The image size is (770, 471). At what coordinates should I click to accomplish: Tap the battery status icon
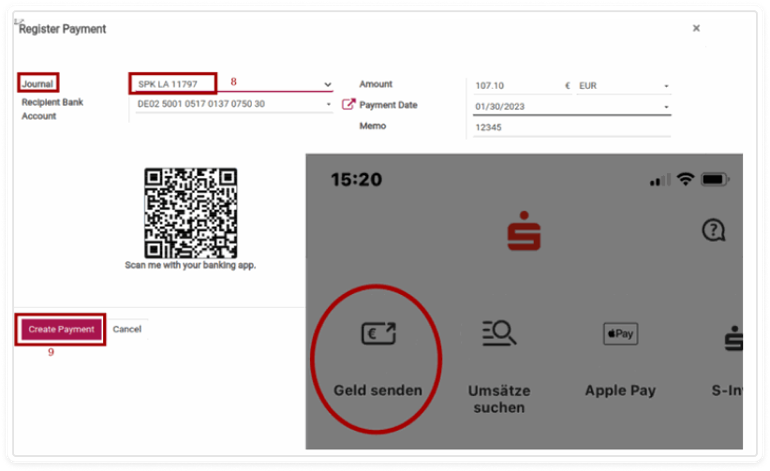click(x=715, y=179)
